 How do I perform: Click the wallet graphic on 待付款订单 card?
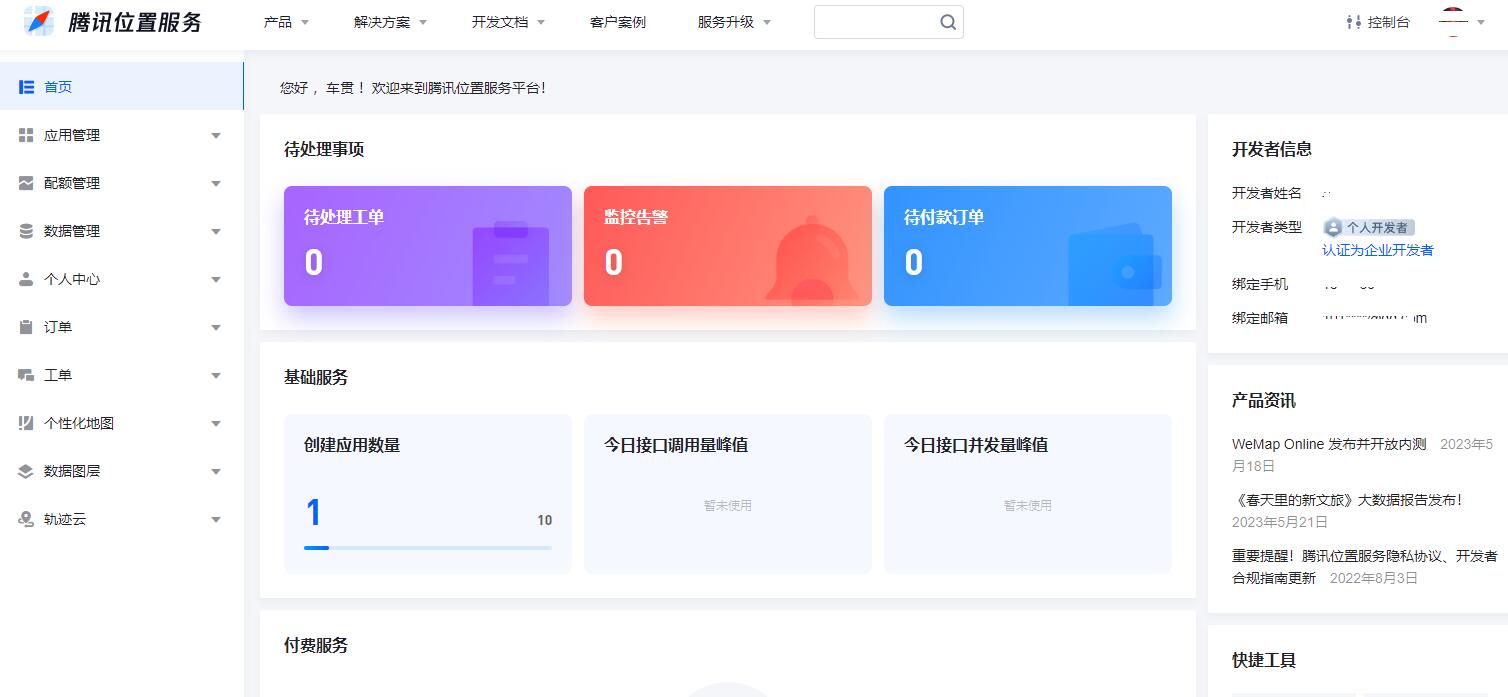coord(1115,264)
